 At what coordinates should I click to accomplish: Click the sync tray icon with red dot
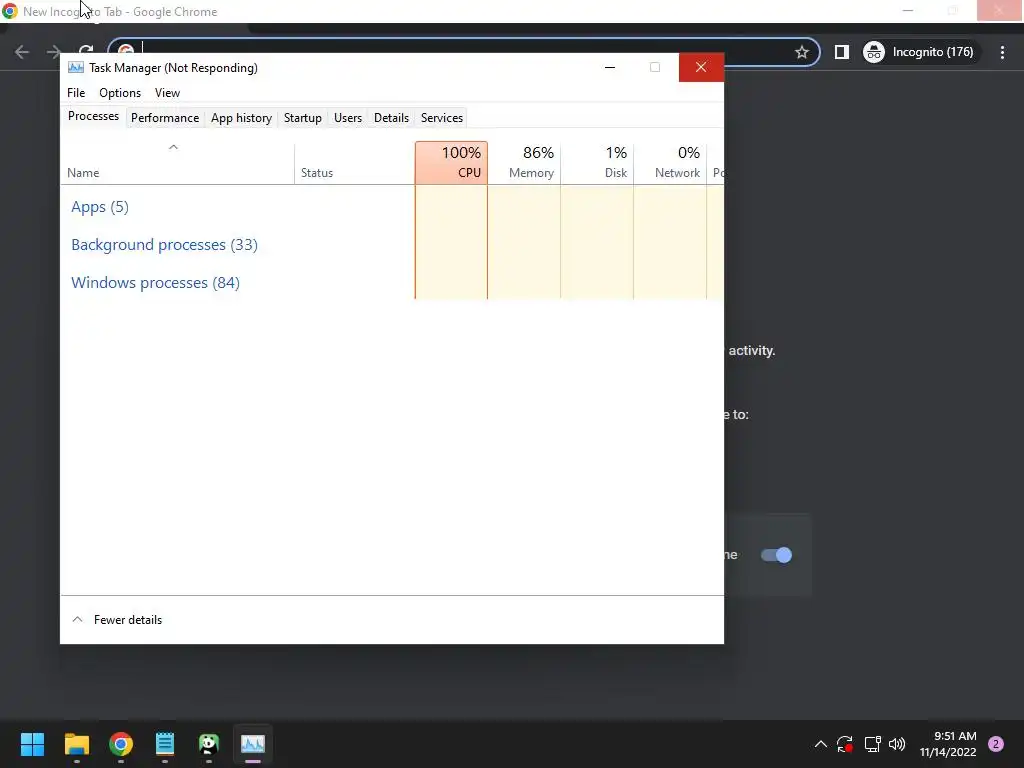point(845,744)
